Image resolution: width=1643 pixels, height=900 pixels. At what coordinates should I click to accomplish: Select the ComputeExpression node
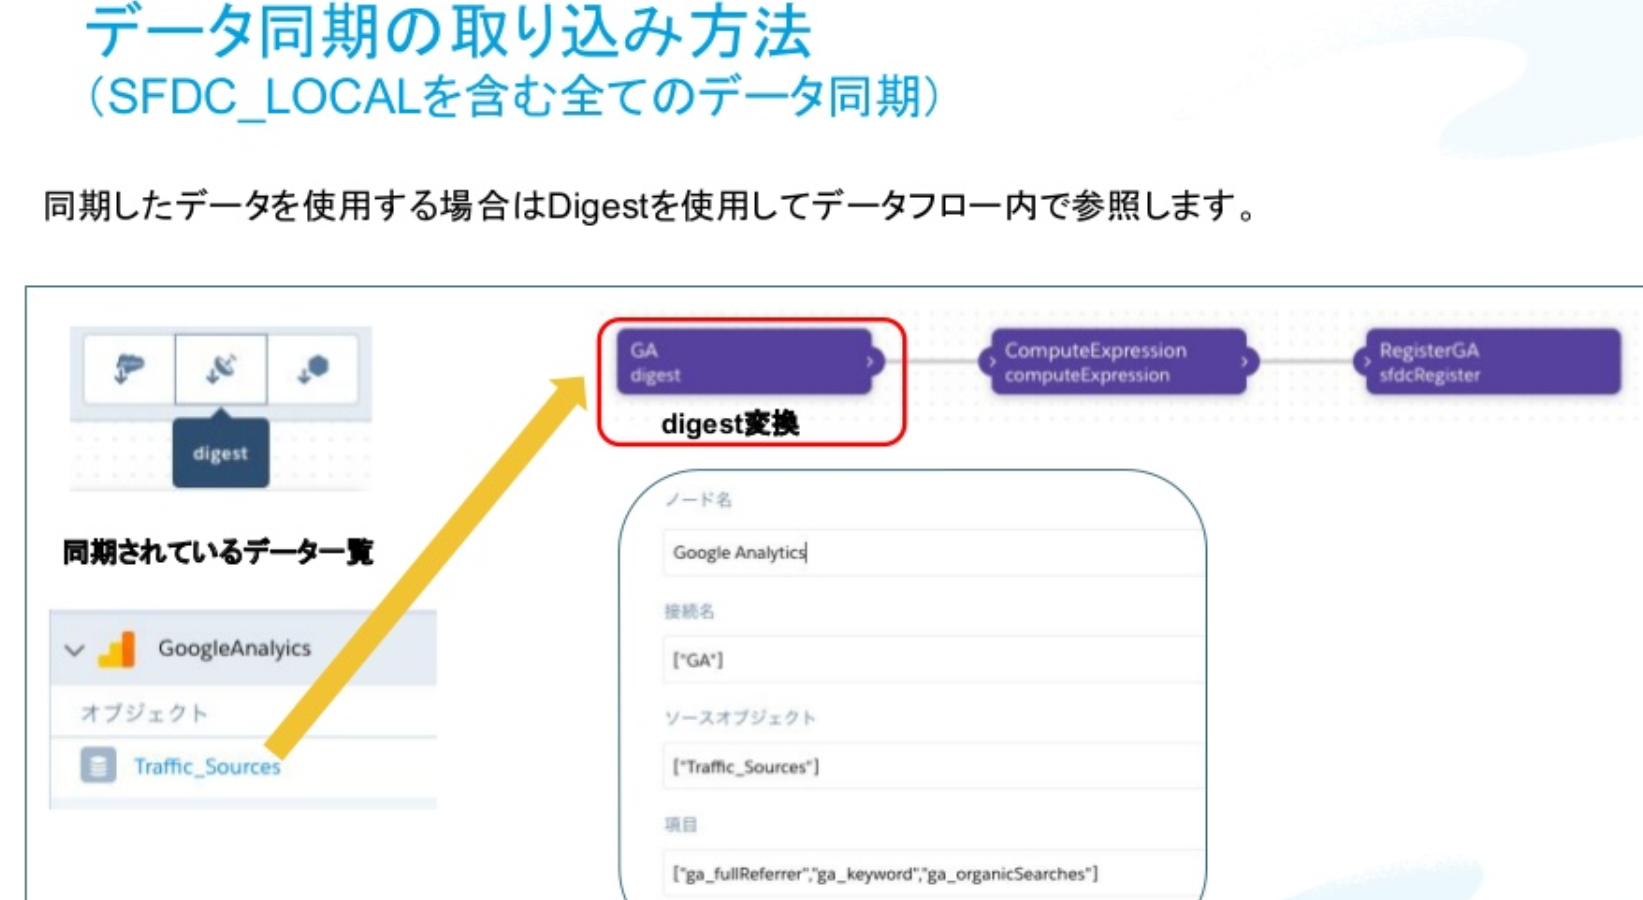(1116, 362)
